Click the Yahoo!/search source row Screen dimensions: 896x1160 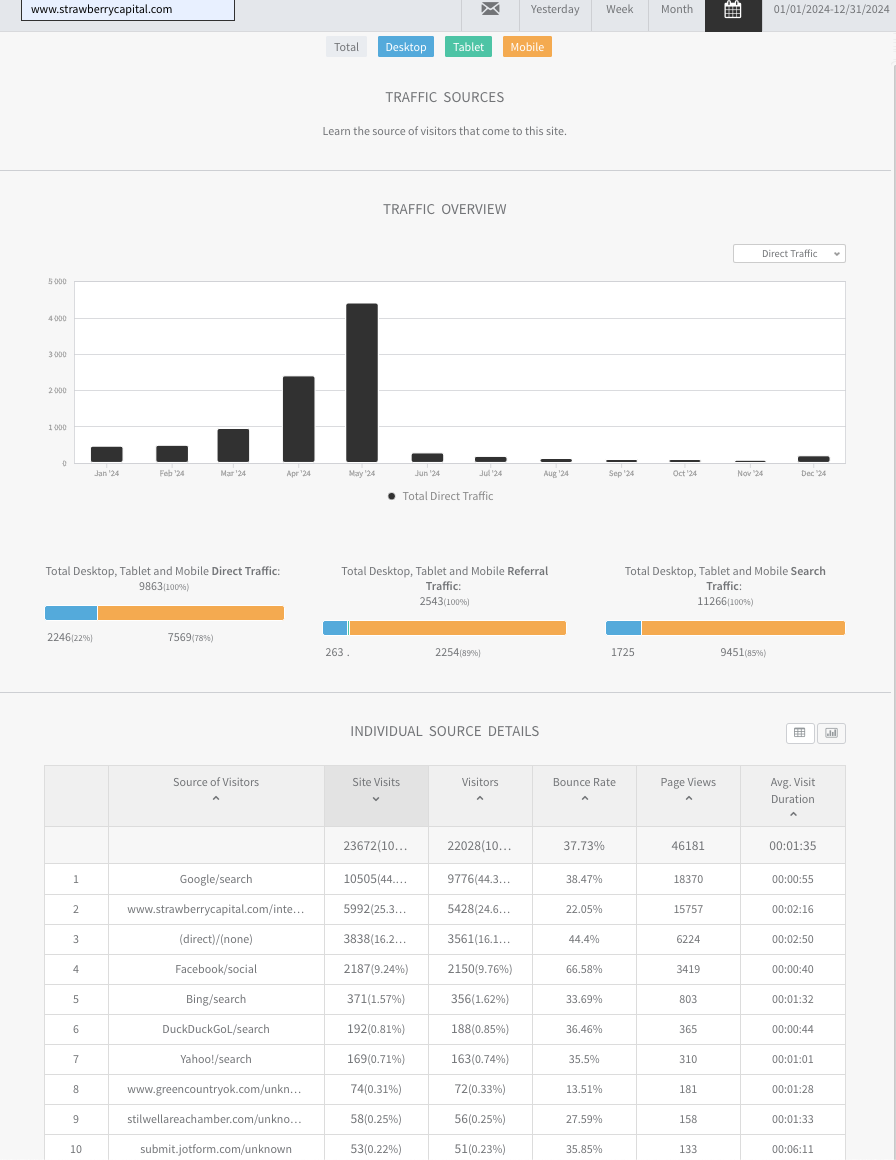point(445,1059)
